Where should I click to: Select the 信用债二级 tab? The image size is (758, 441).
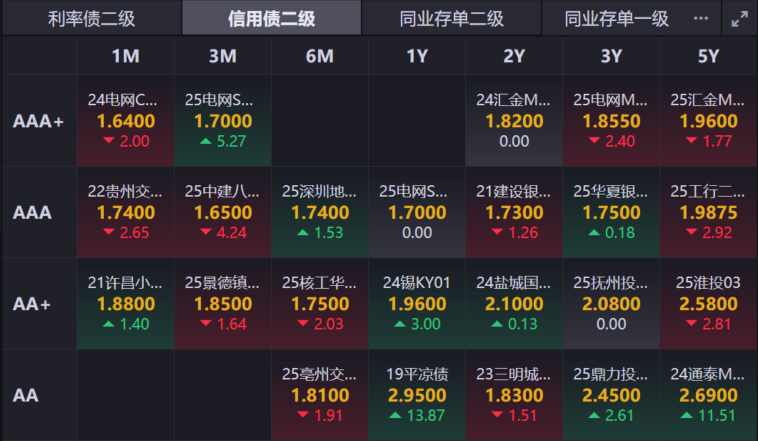[x=271, y=19]
